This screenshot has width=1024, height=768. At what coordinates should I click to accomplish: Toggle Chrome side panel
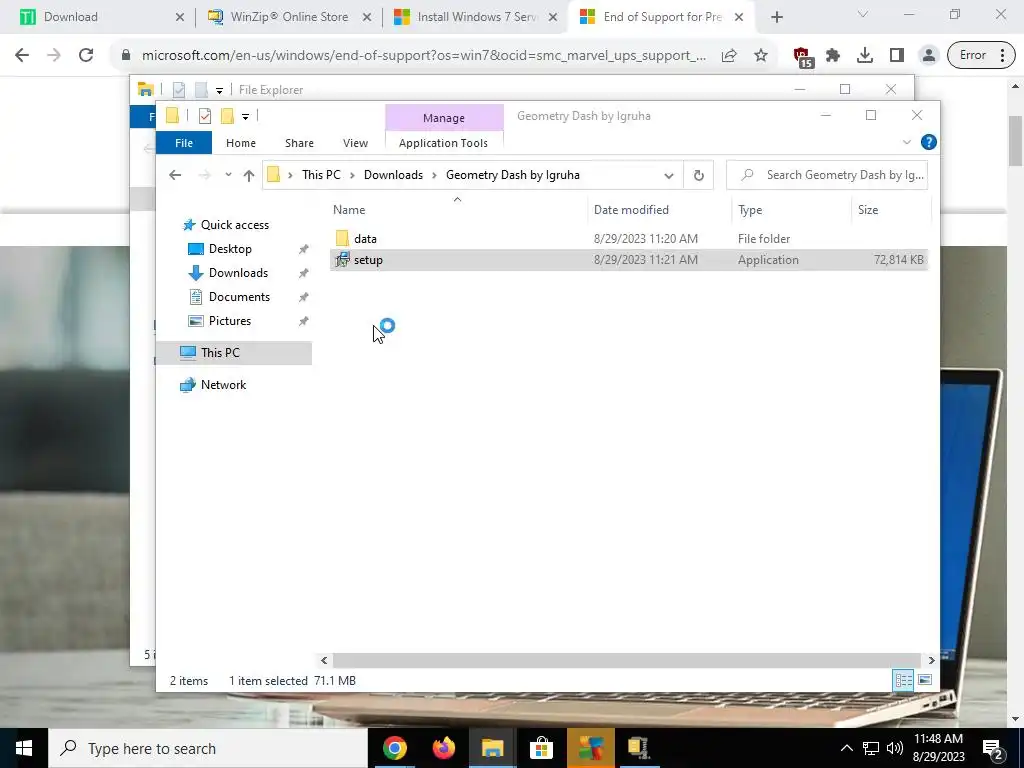(x=897, y=56)
